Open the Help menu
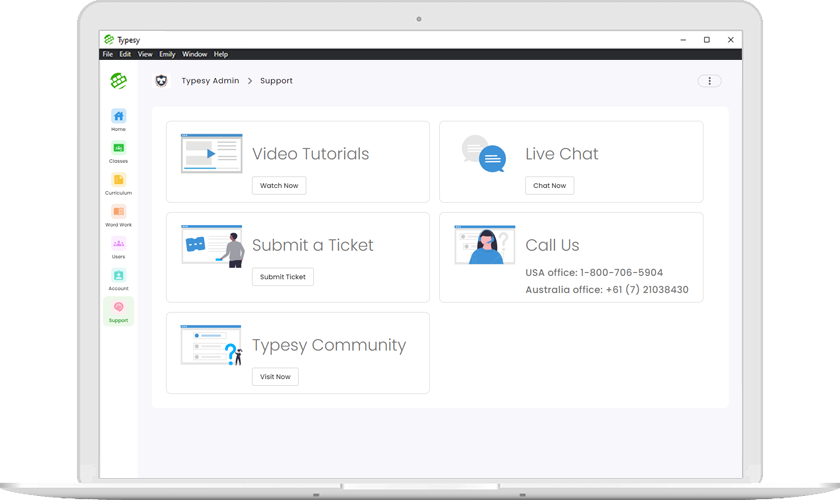The height and width of the screenshot is (500, 840). point(221,54)
